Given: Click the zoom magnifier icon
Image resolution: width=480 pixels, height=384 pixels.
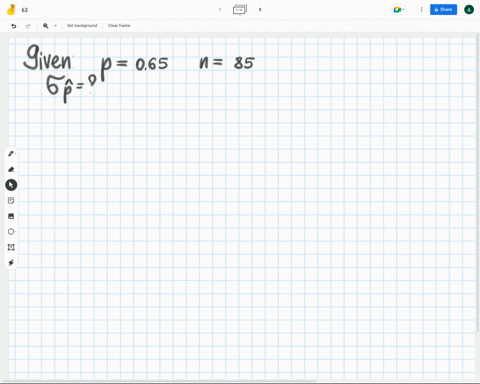Looking at the screenshot, I should pyautogui.click(x=46, y=26).
